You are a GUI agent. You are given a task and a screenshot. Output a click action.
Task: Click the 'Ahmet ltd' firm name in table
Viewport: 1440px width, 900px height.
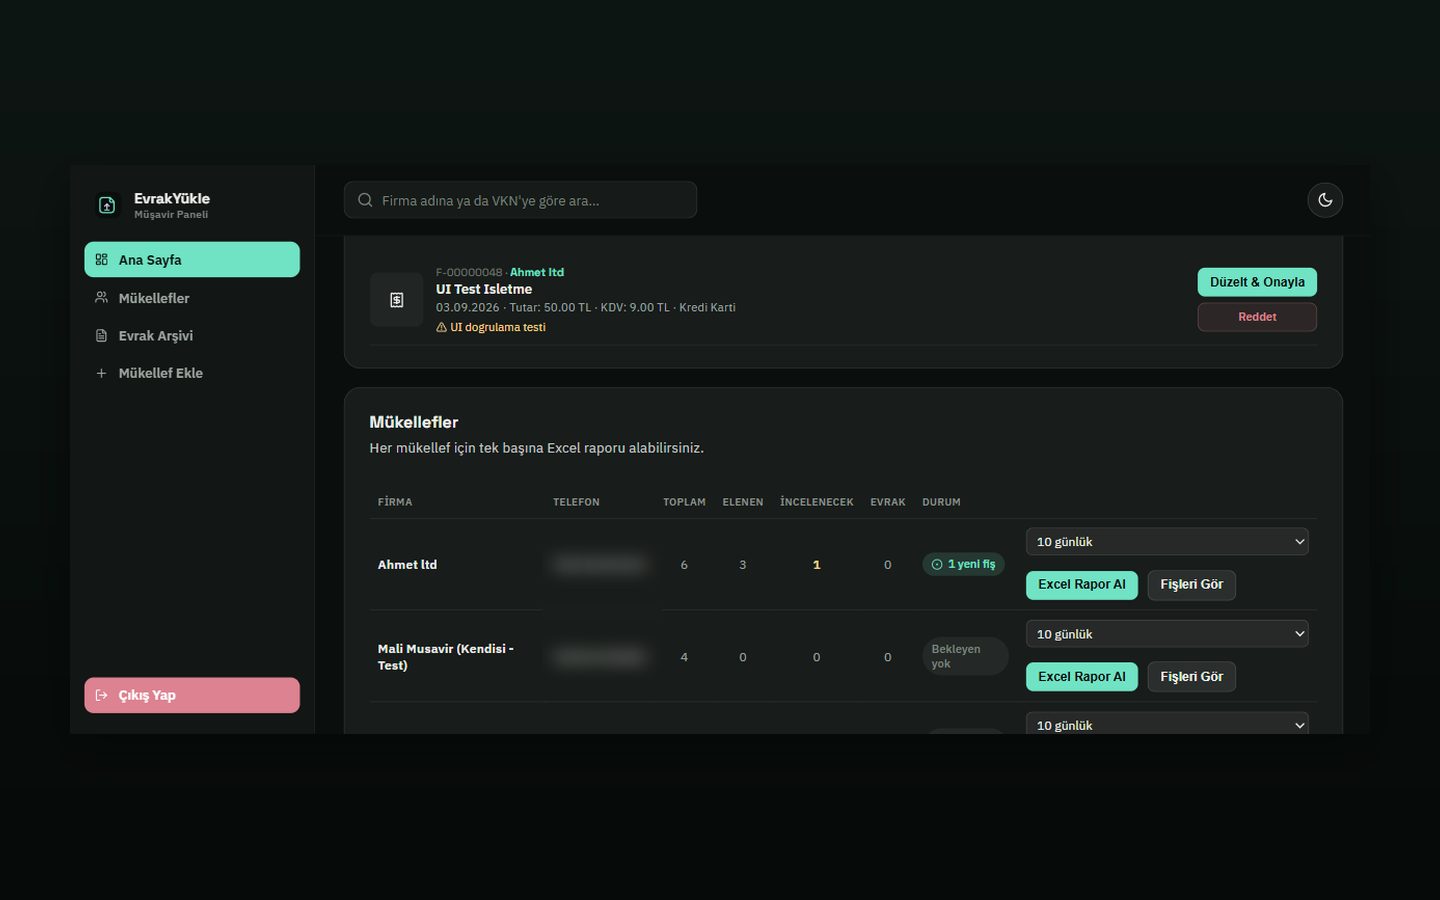(x=407, y=564)
